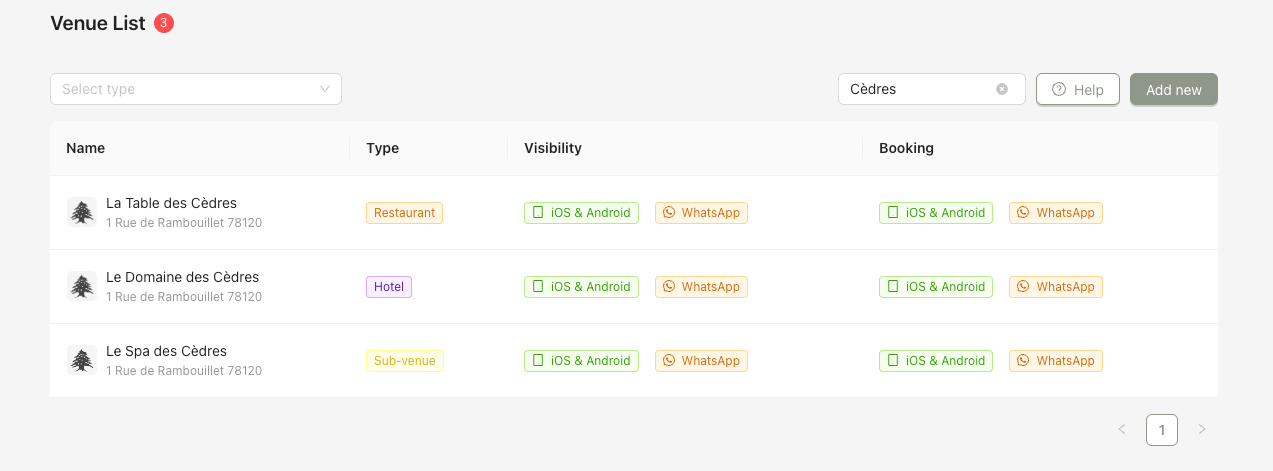
Task: Click iOS & Android booking tag for Hotel row
Action: coord(936,287)
